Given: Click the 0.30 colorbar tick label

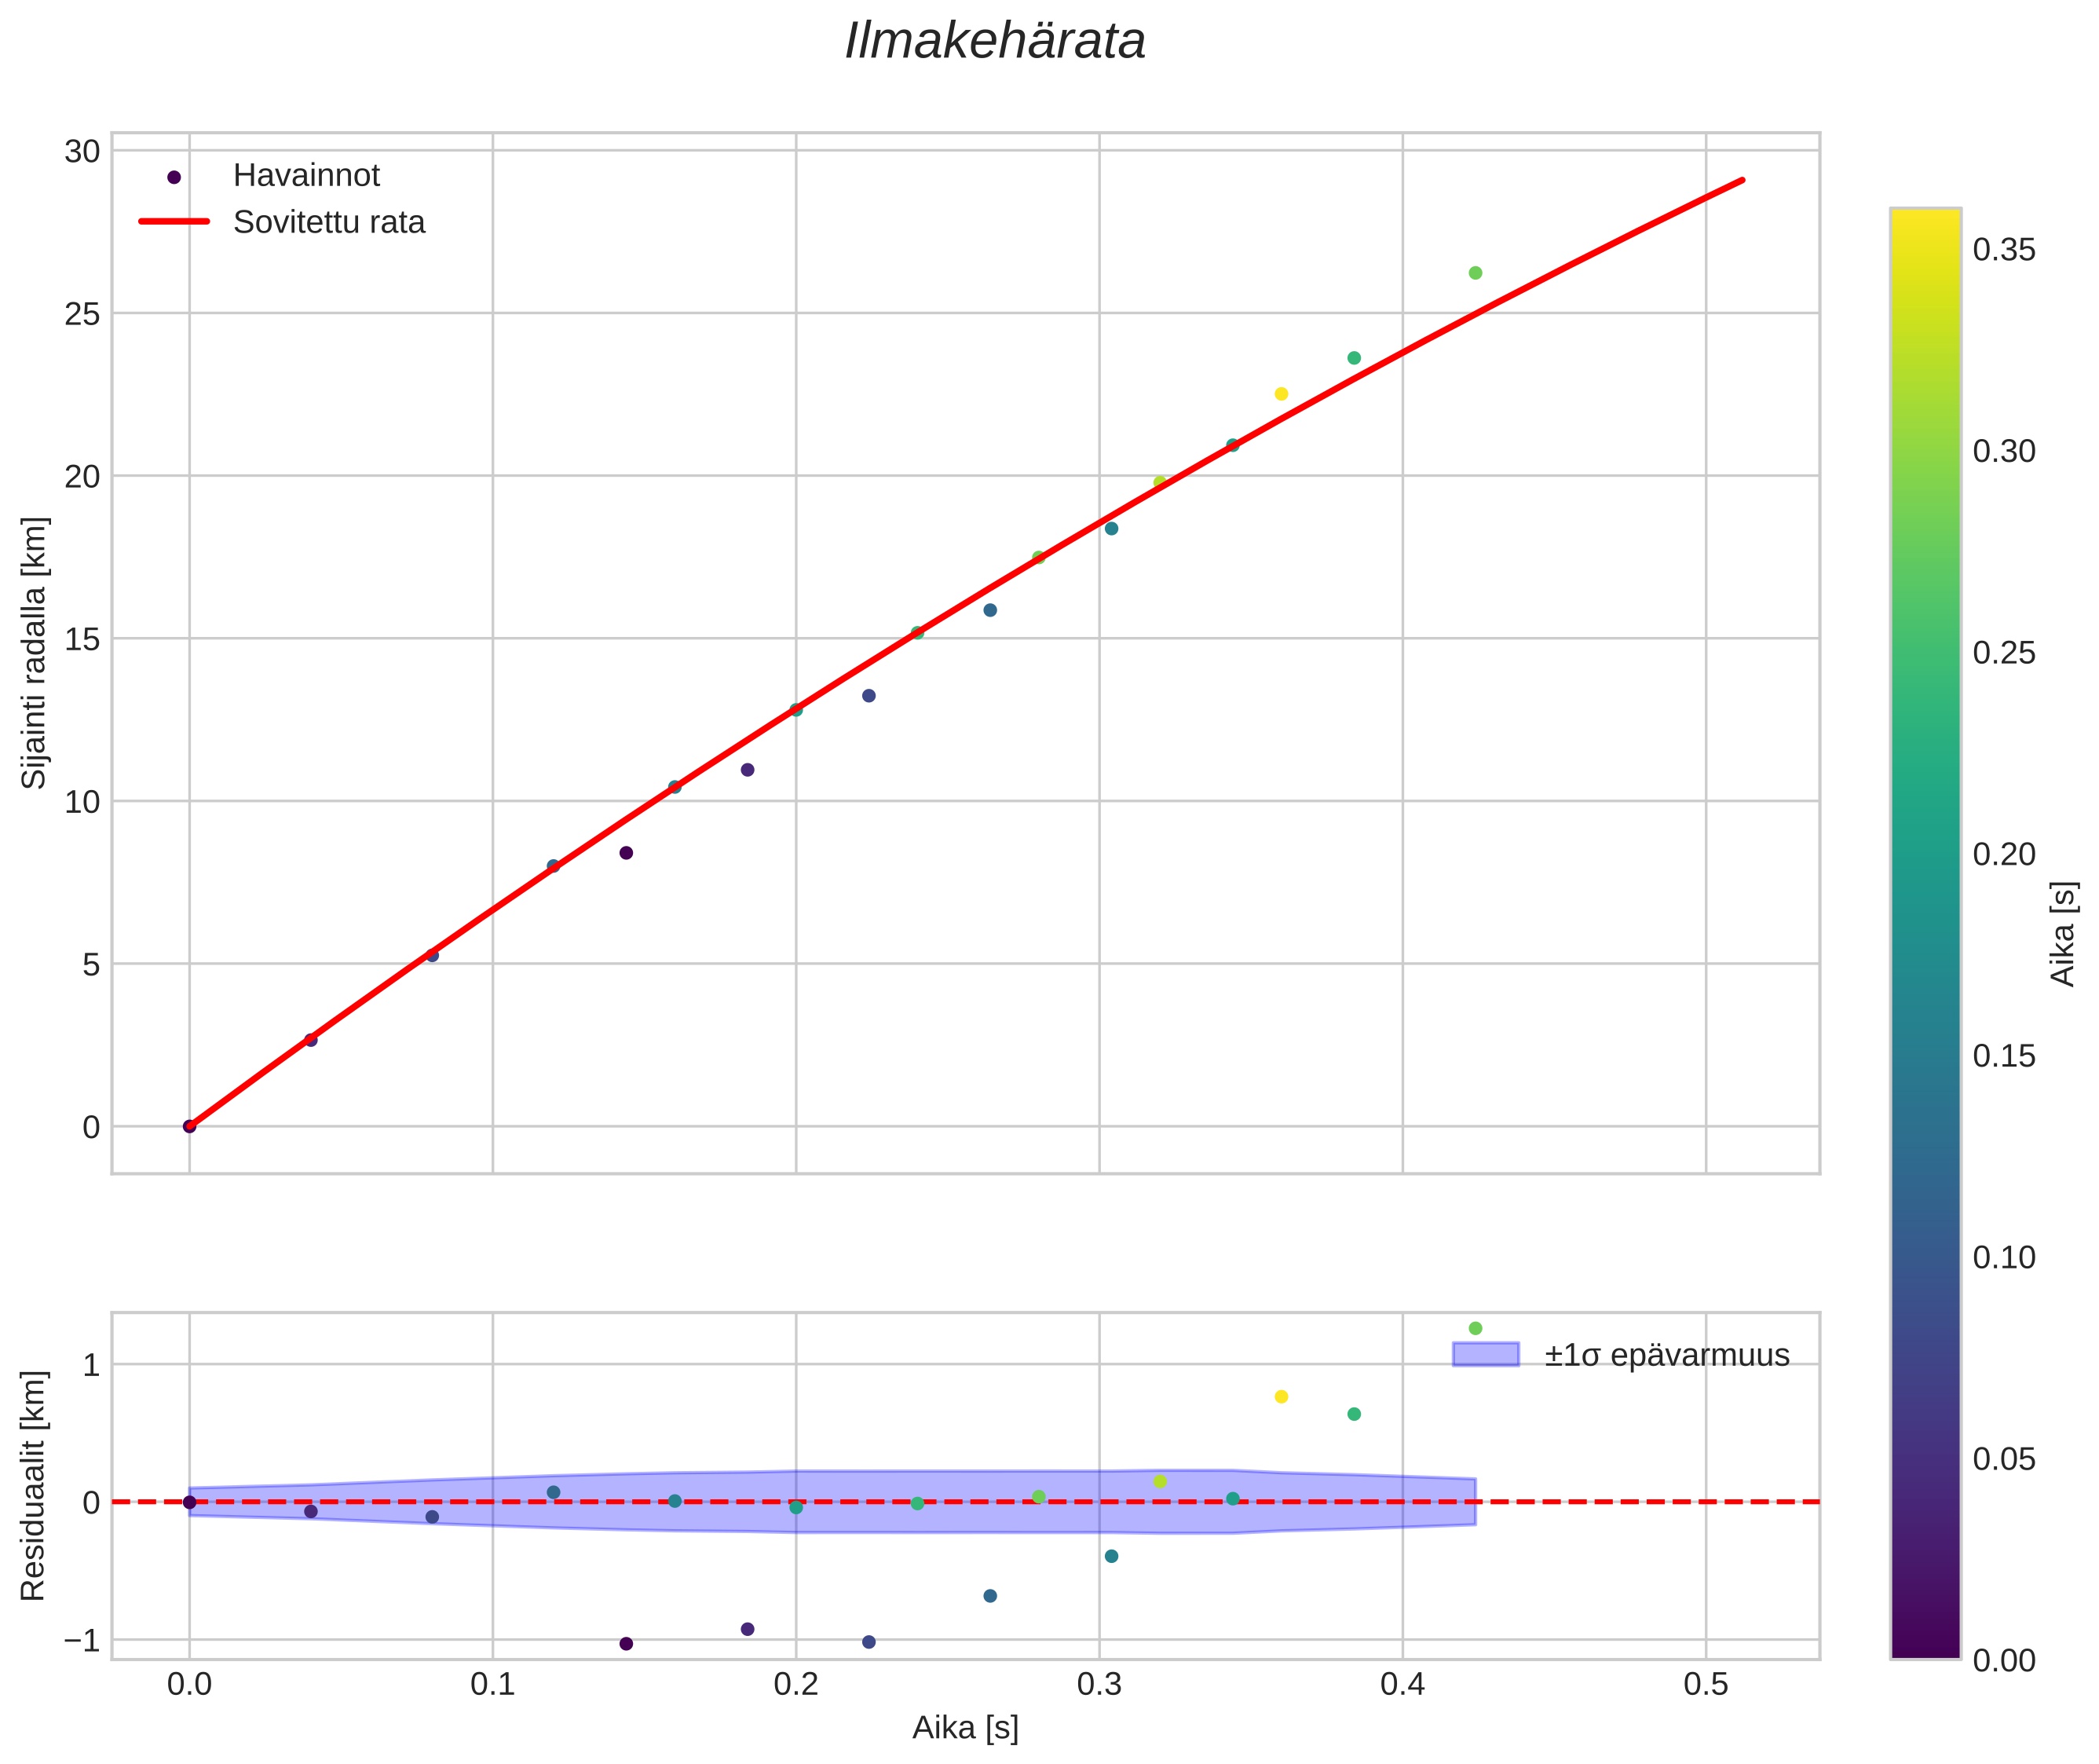Looking at the screenshot, I should click(x=2003, y=451).
